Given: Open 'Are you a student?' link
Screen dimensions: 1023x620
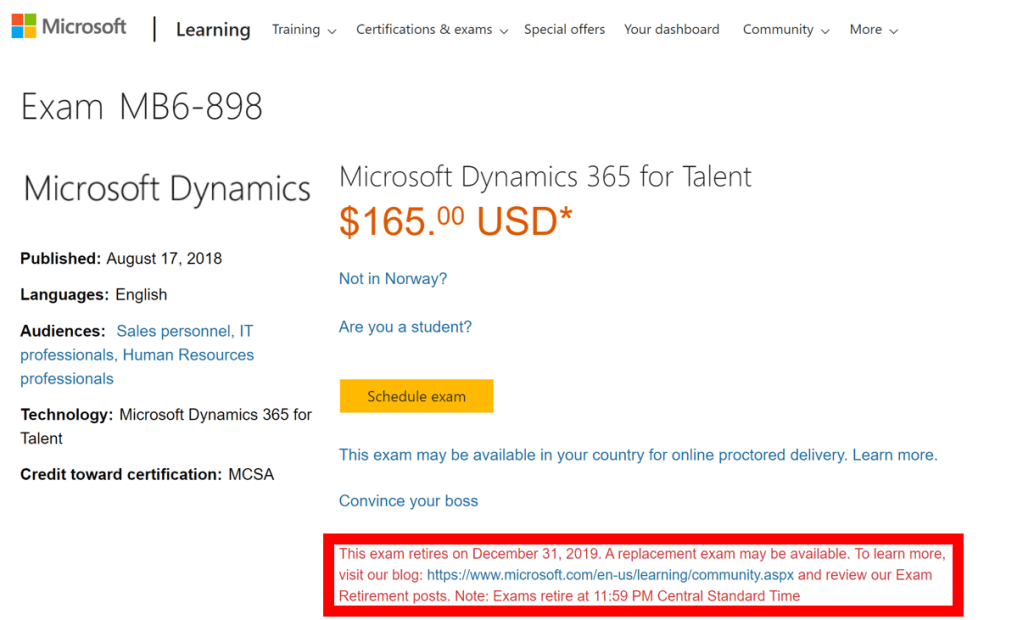Looking at the screenshot, I should coord(405,327).
